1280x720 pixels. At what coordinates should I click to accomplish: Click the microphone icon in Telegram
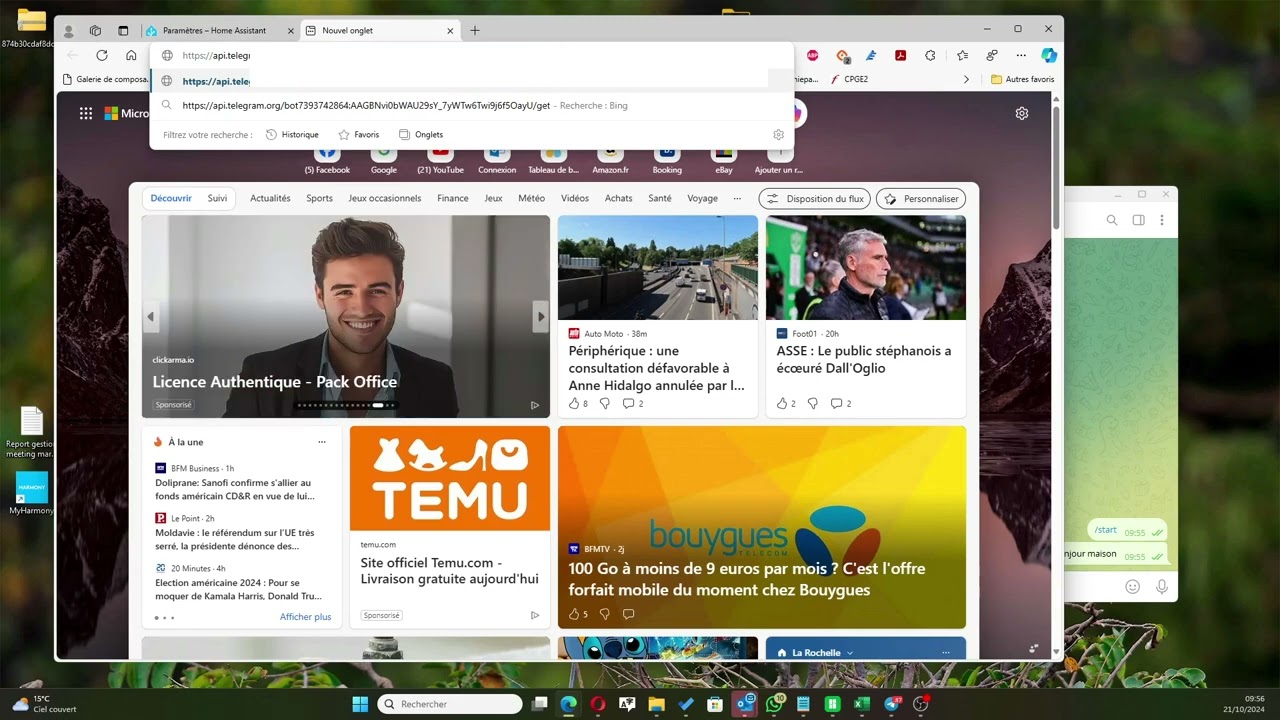click(x=1162, y=587)
